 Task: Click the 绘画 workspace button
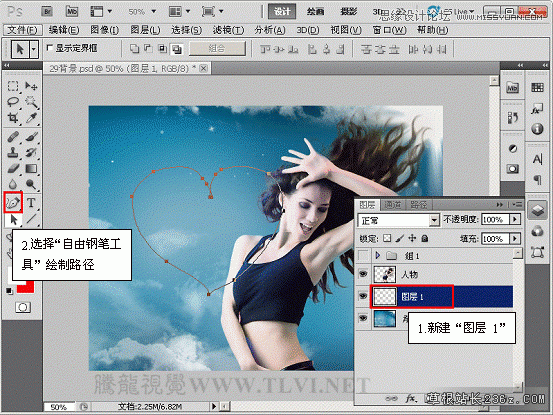click(x=315, y=11)
